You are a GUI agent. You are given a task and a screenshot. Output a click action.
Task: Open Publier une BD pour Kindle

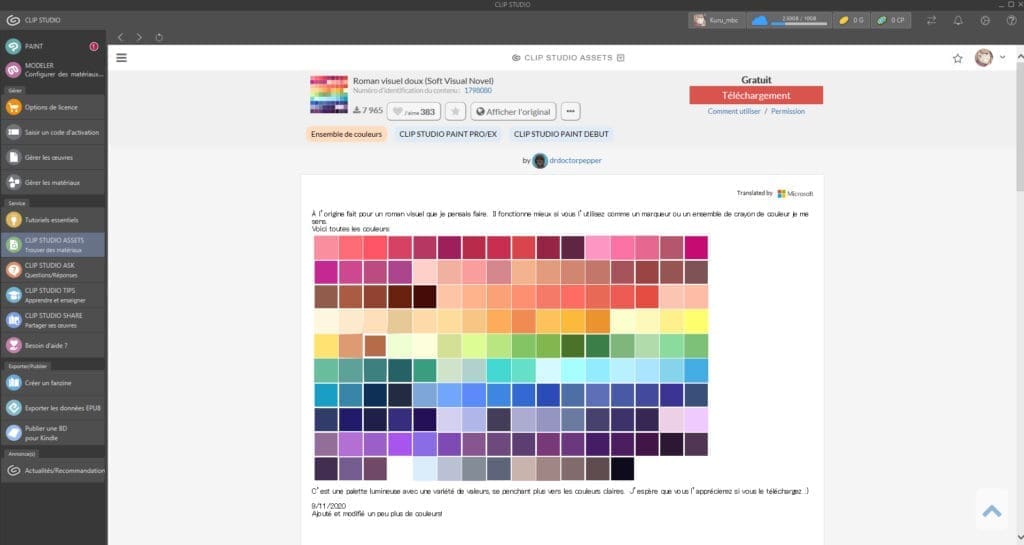click(52, 433)
